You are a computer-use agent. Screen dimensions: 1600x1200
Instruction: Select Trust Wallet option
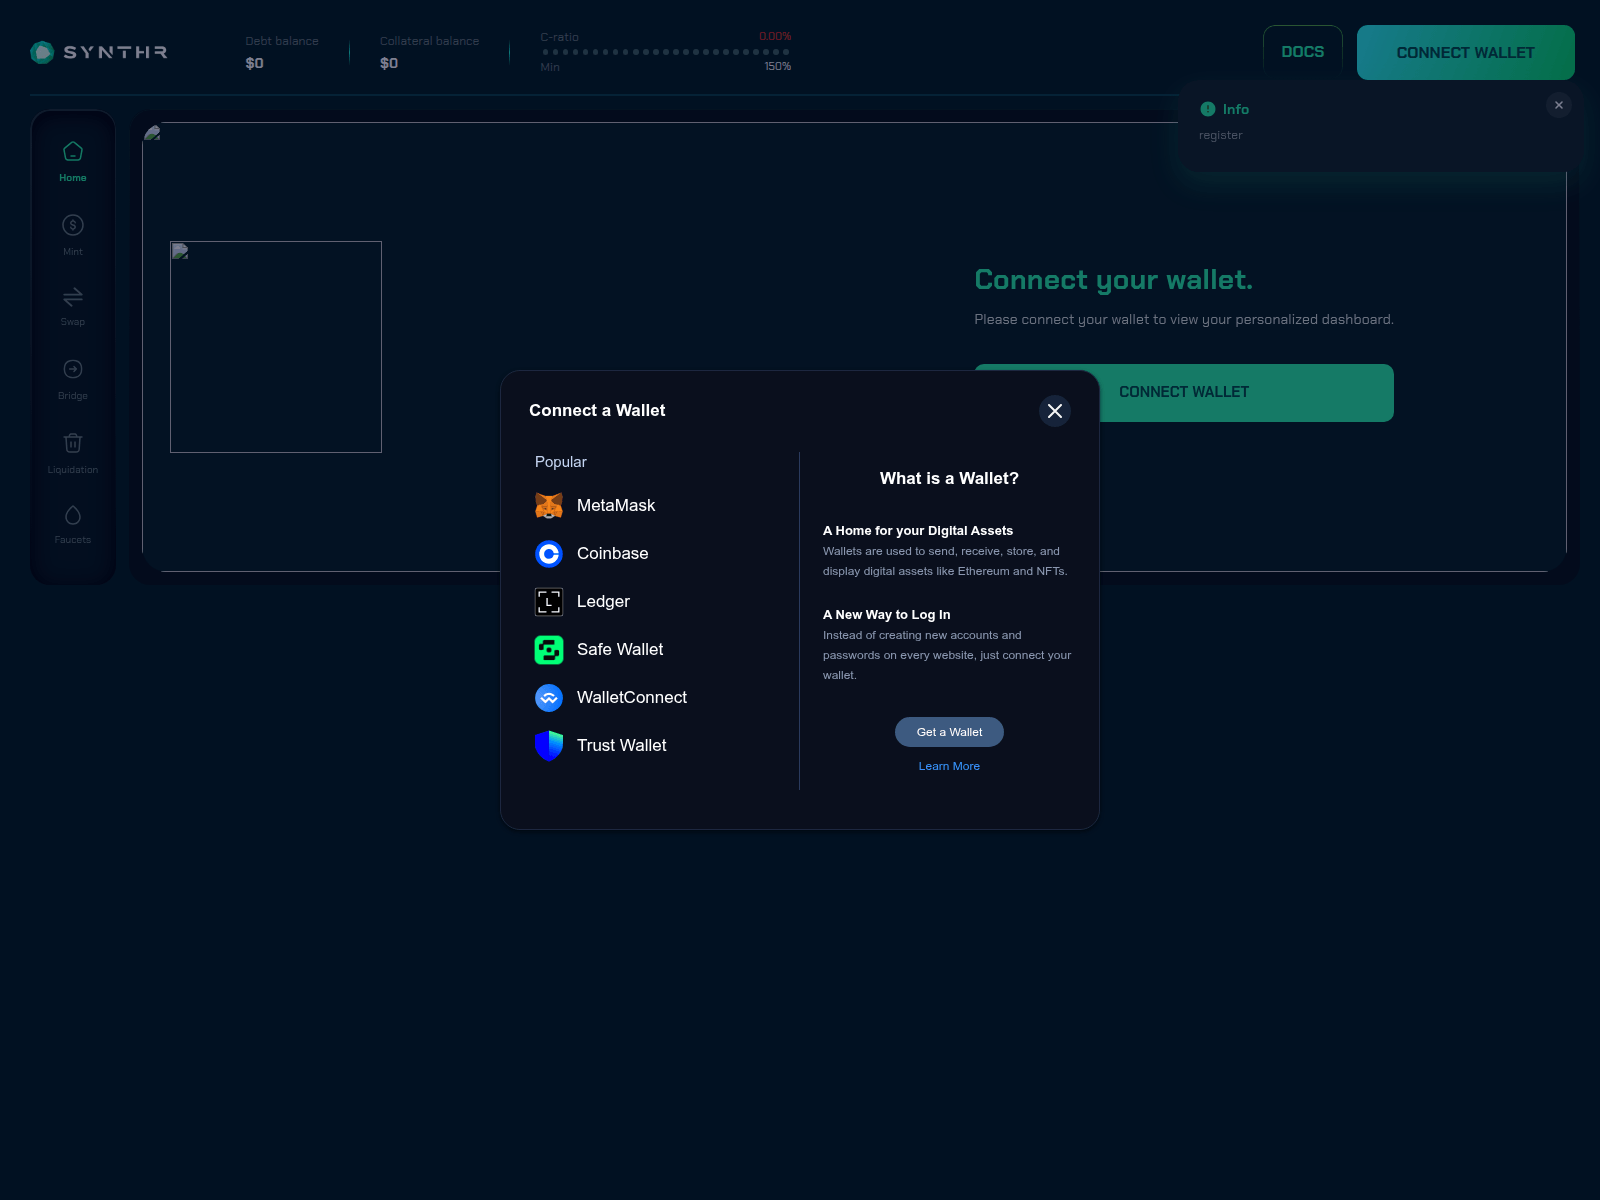pyautogui.click(x=655, y=746)
